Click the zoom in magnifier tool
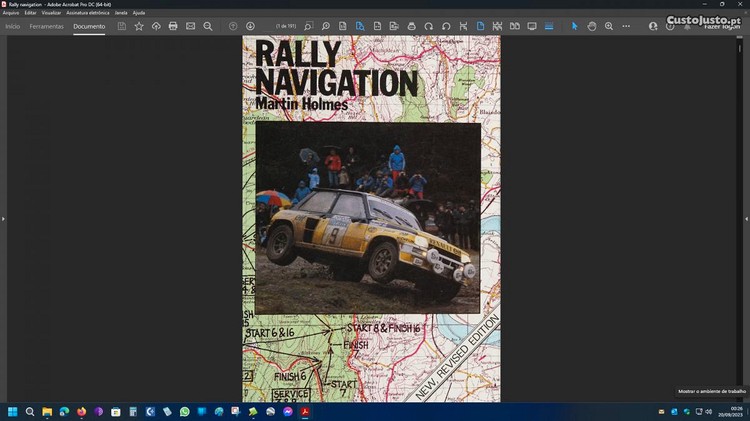This screenshot has width=750, height=421. tap(609, 26)
